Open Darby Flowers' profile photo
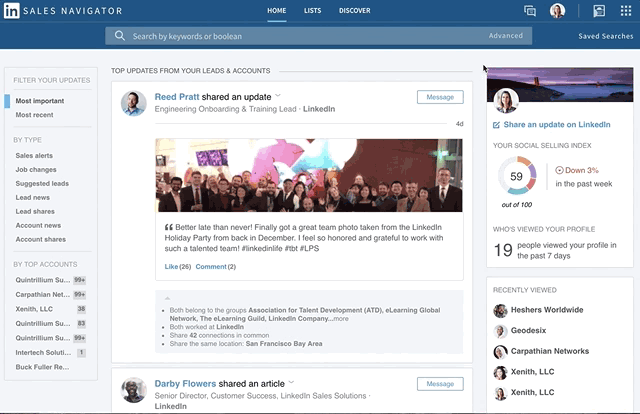 pos(133,390)
